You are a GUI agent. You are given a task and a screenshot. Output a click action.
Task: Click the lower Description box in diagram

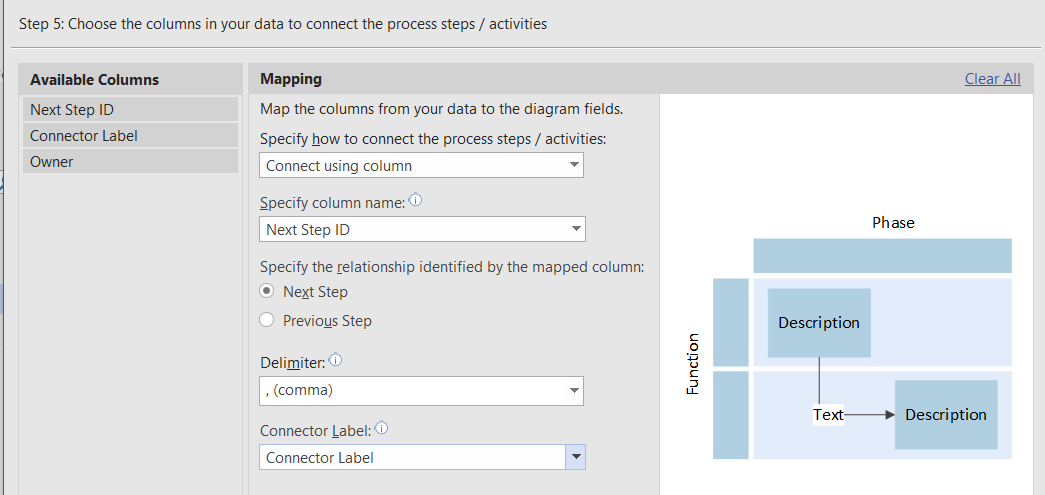pyautogui.click(x=945, y=414)
